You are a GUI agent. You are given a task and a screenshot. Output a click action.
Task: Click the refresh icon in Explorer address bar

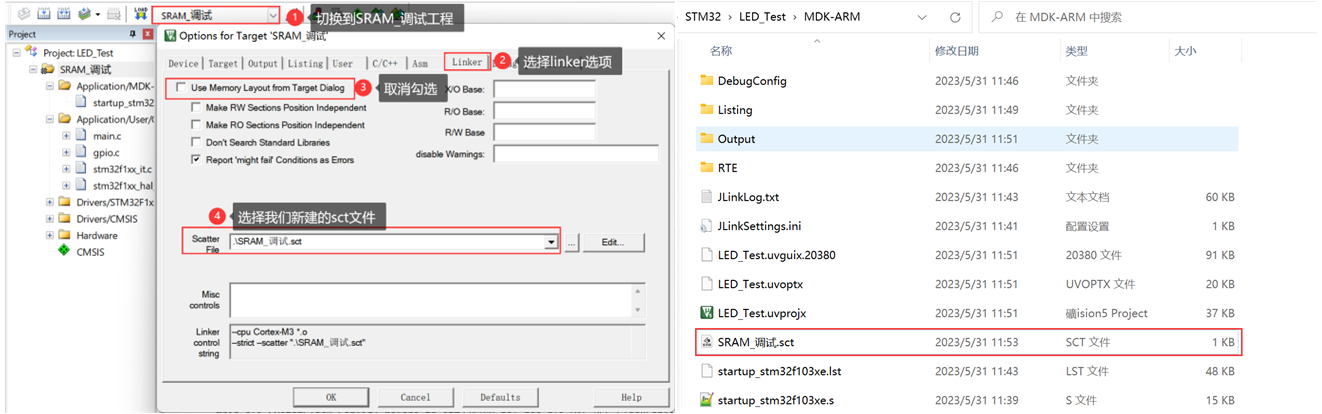pos(955,17)
